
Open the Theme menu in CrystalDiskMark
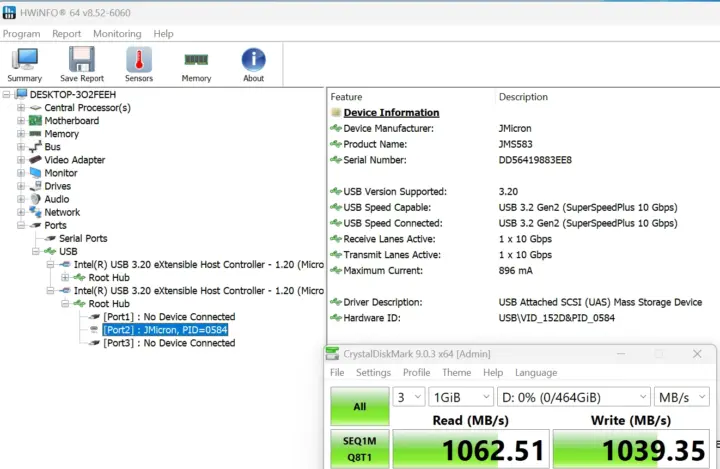point(456,373)
